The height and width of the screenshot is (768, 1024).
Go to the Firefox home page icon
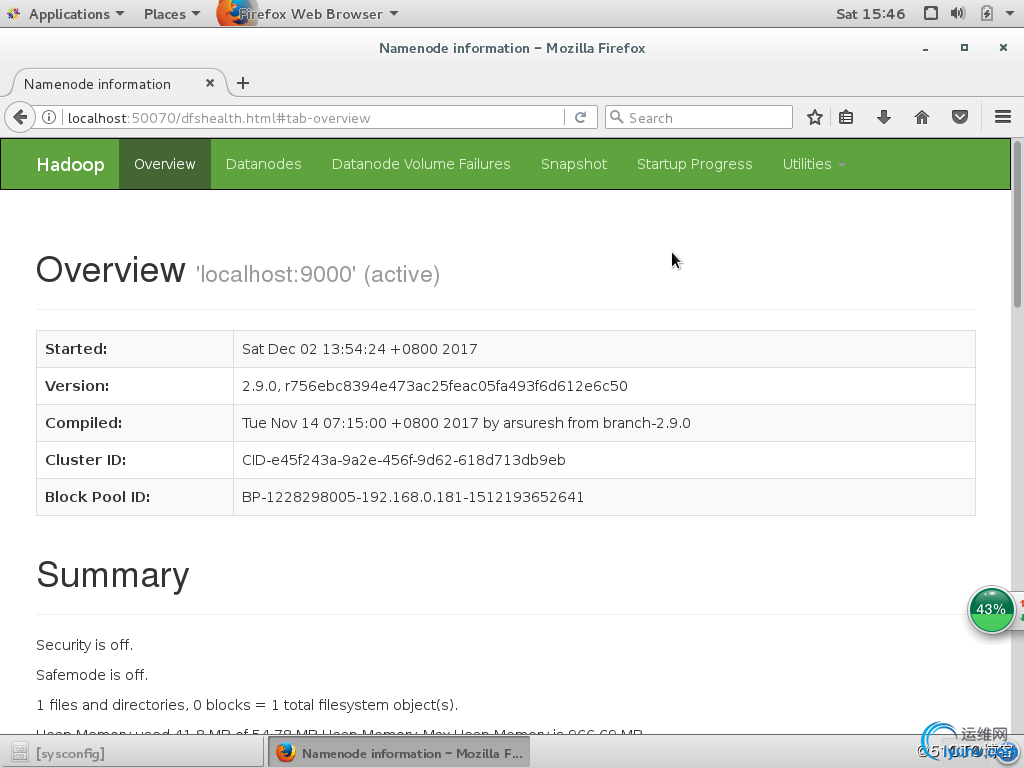921,118
